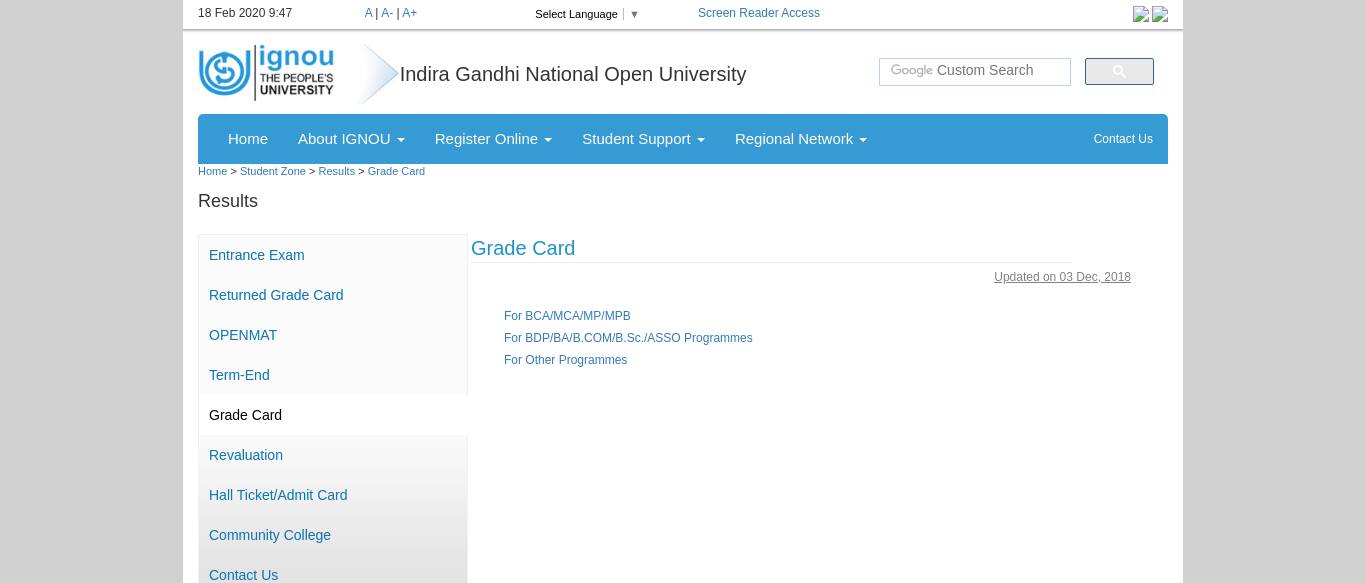The image size is (1366, 583).
Task: Open the Regional Network dropdown
Action: tap(800, 139)
